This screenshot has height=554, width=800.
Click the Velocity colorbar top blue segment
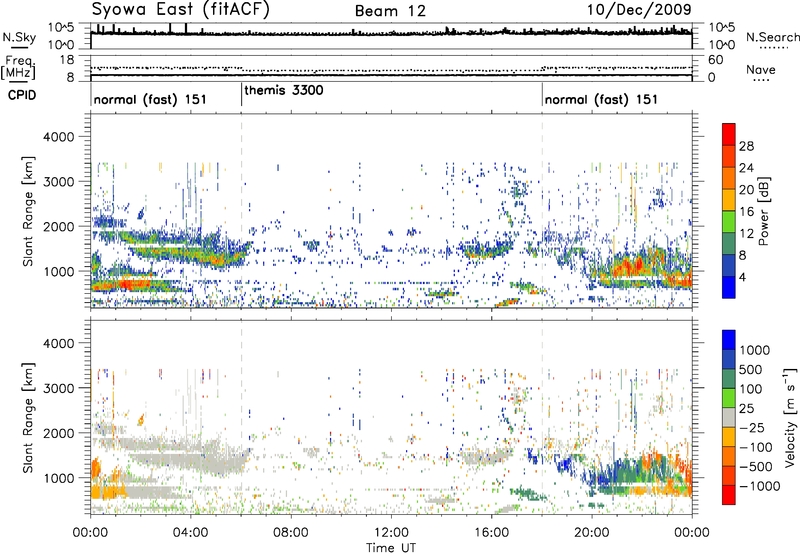[x=729, y=340]
